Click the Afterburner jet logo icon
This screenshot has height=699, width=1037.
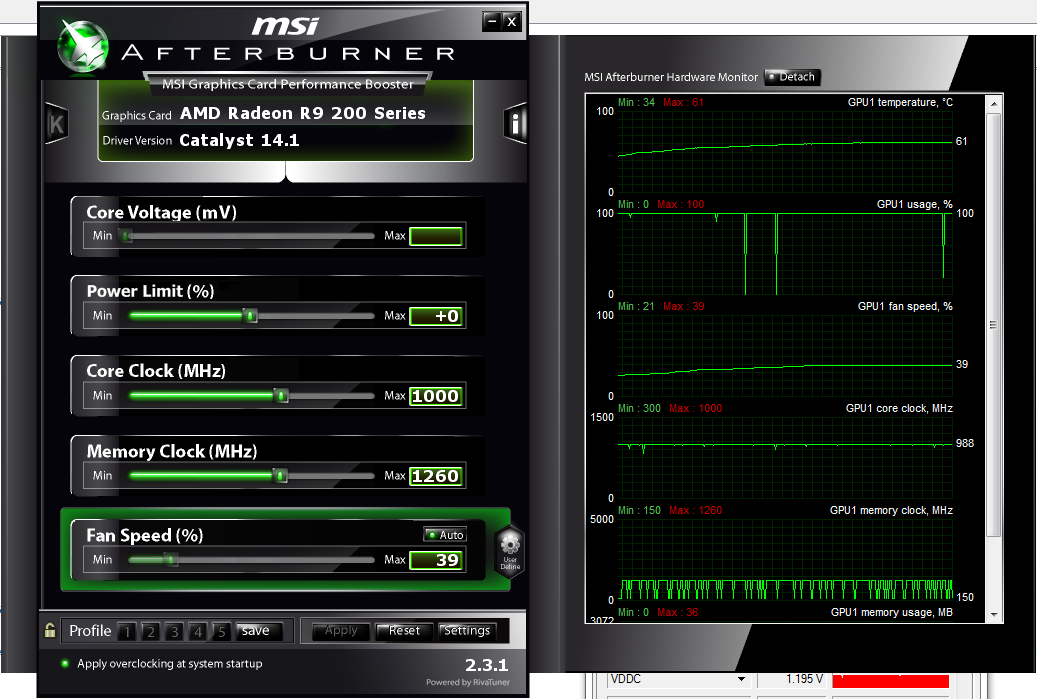[x=82, y=46]
